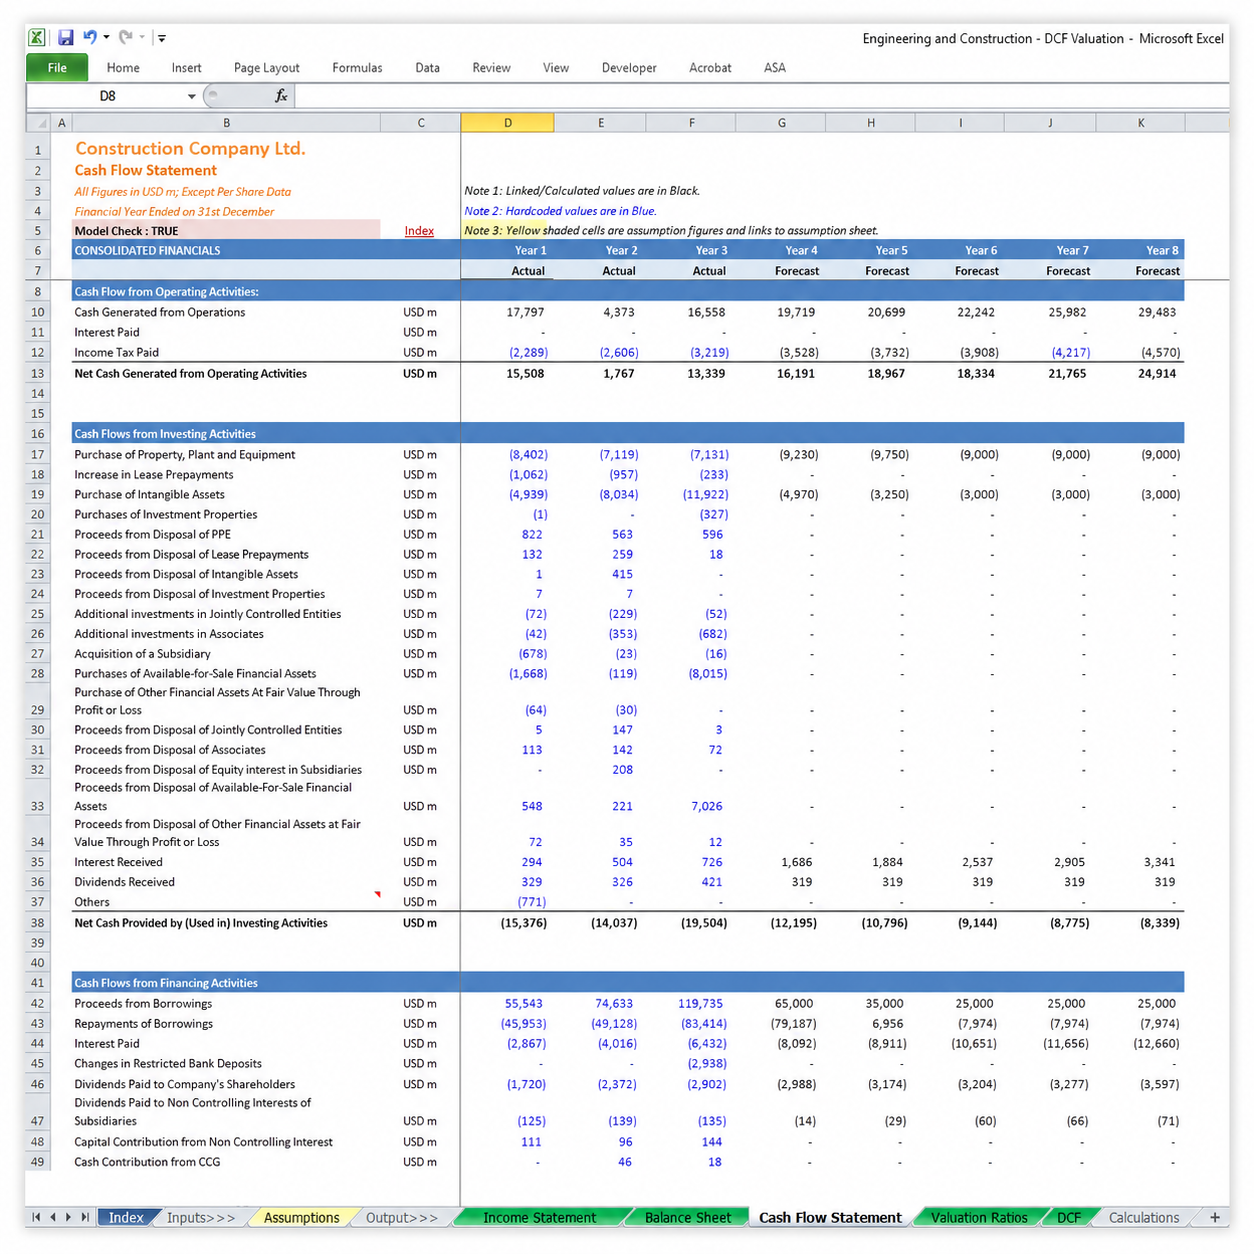
Task: Open the View ribbon tab
Action: click(x=555, y=68)
